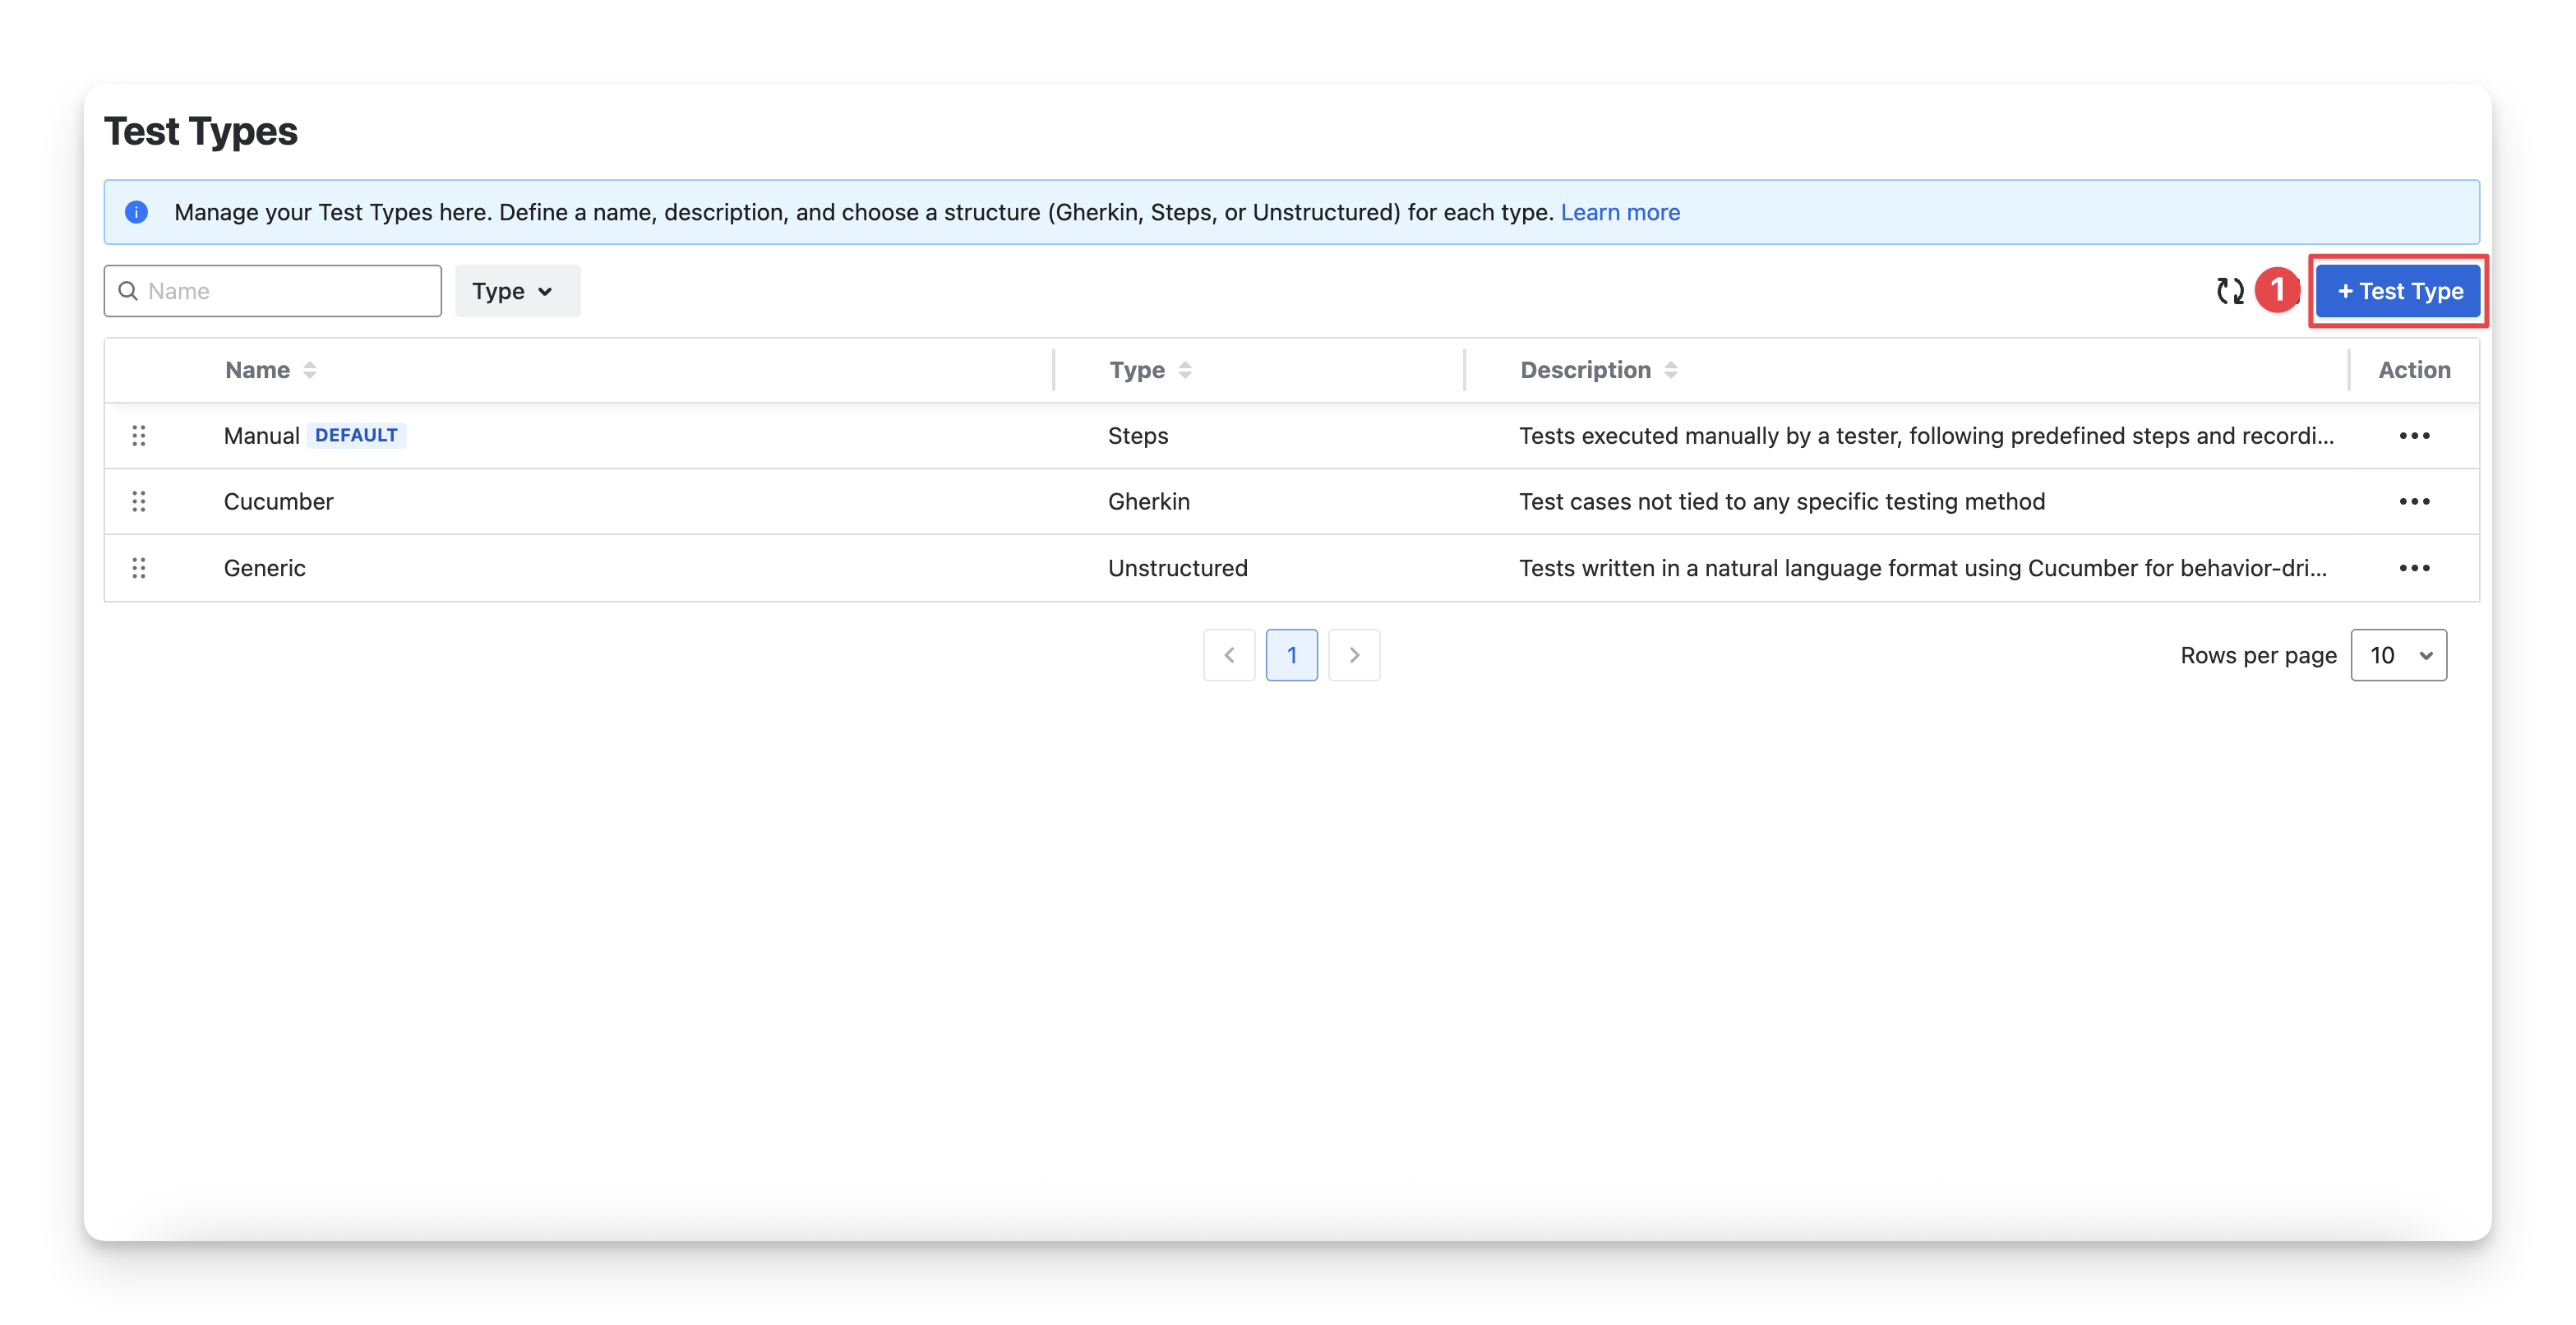Open the Learn more link

(x=1620, y=212)
